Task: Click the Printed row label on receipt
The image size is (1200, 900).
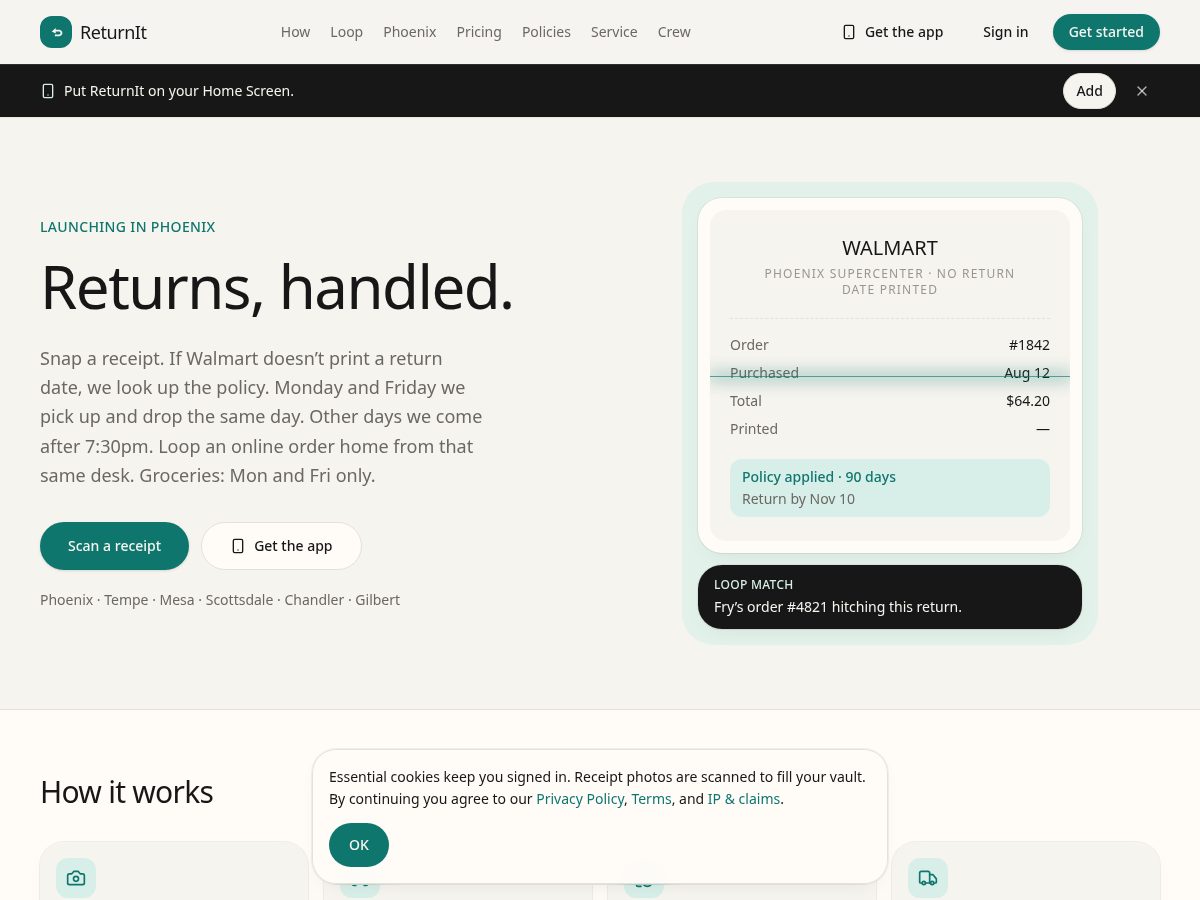Action: (x=754, y=429)
